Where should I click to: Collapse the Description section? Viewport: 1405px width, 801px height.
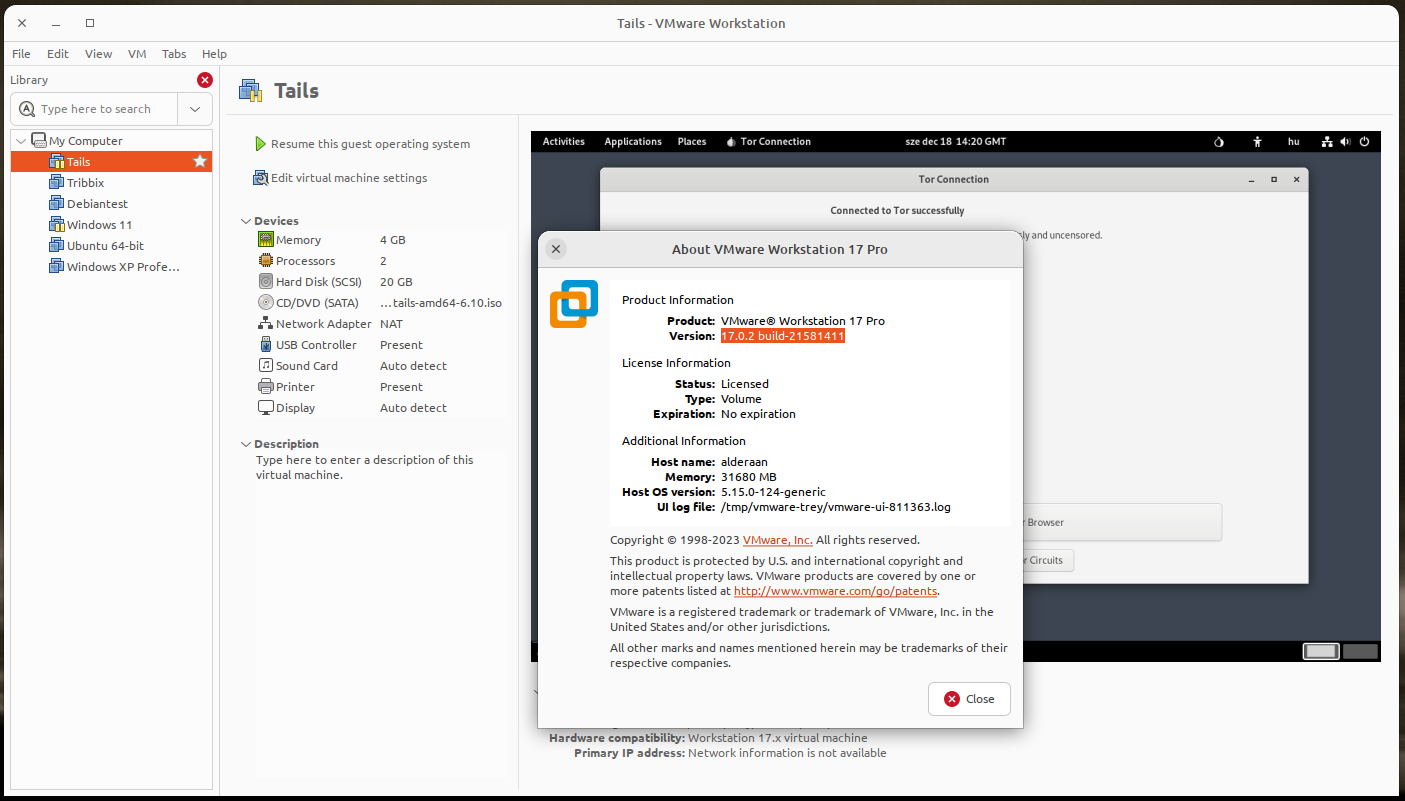246,444
